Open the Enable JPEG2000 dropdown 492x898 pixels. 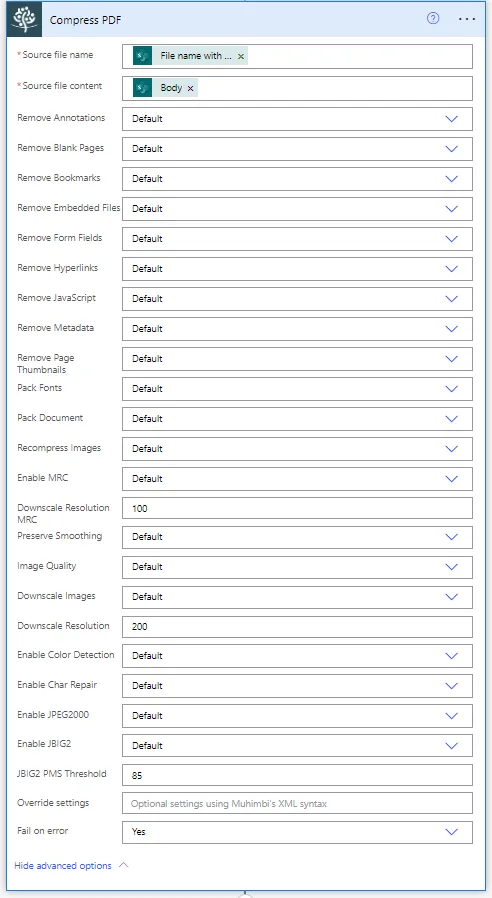(x=297, y=716)
